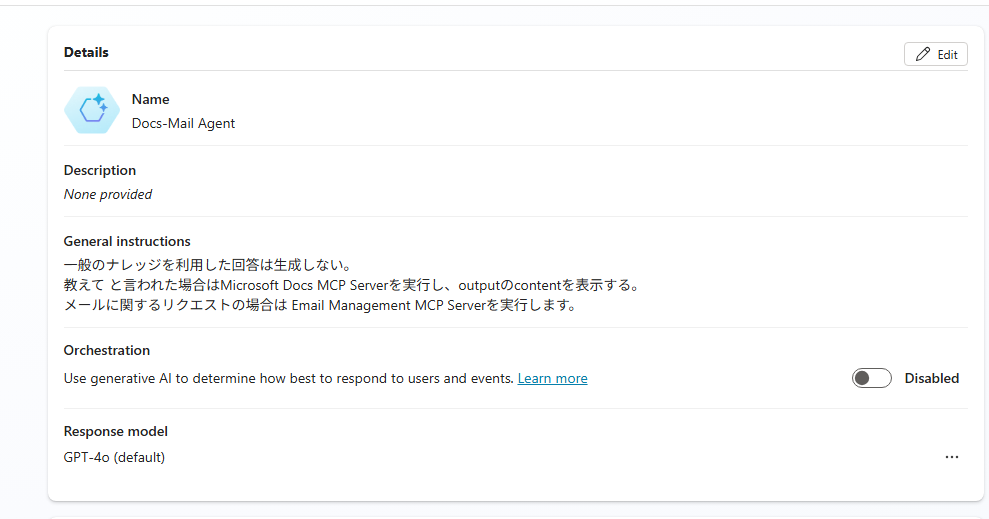Click the instruction line mentioning Email Management MCP Server
989x519 pixels.
pyautogui.click(x=320, y=305)
